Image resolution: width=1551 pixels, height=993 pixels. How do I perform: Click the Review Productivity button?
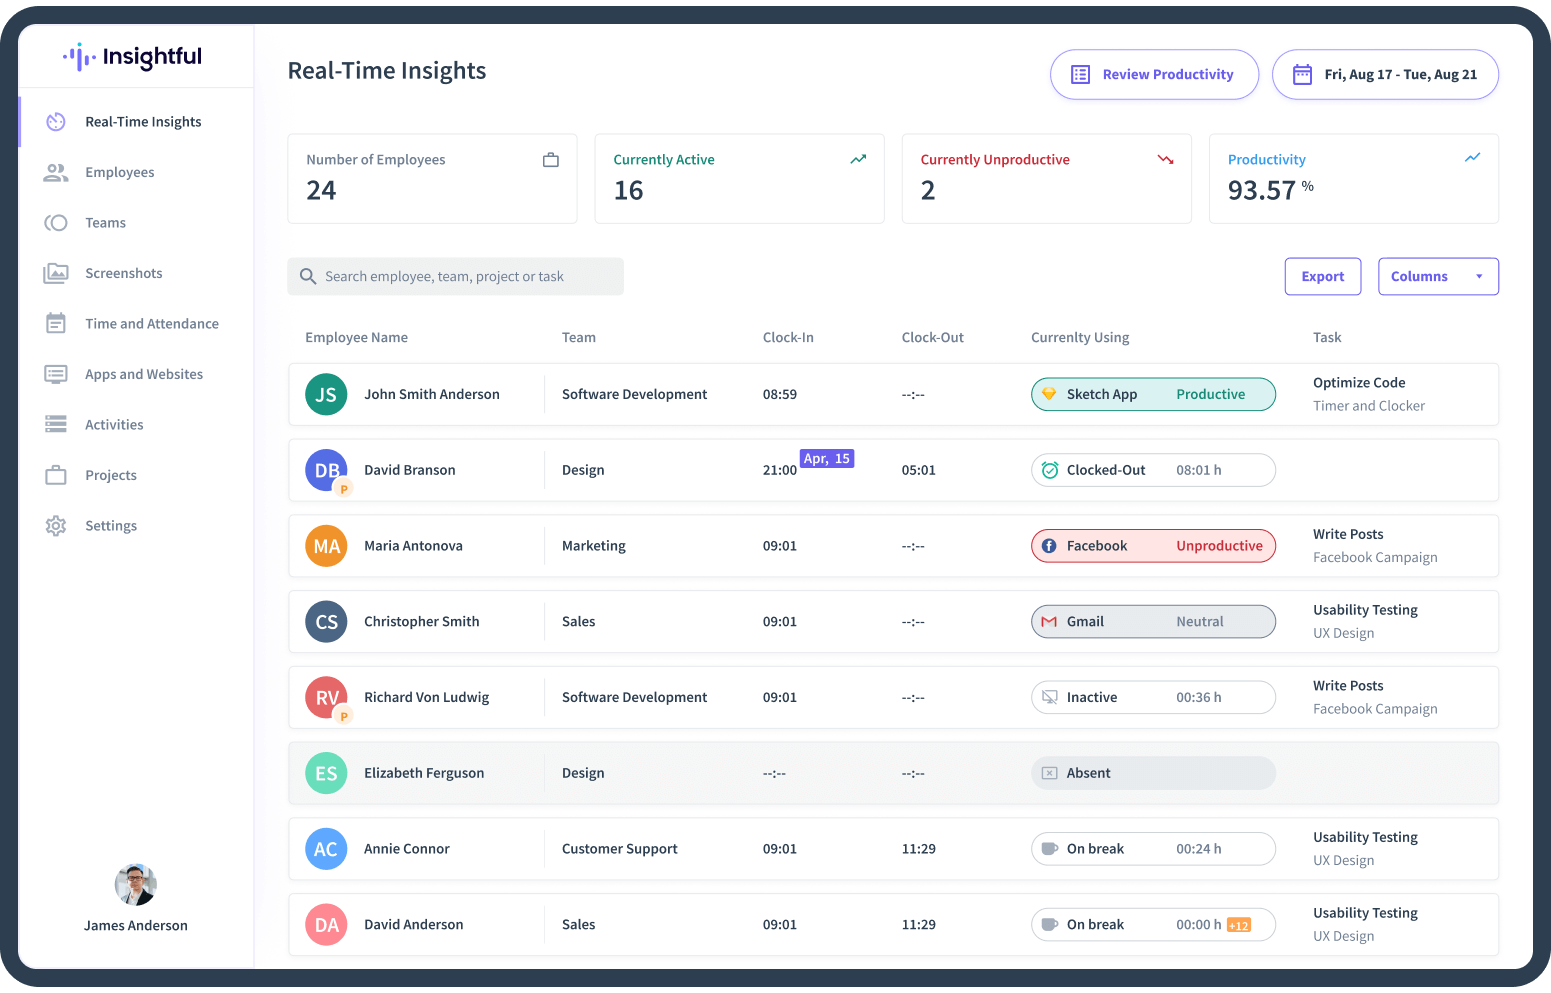(1154, 74)
